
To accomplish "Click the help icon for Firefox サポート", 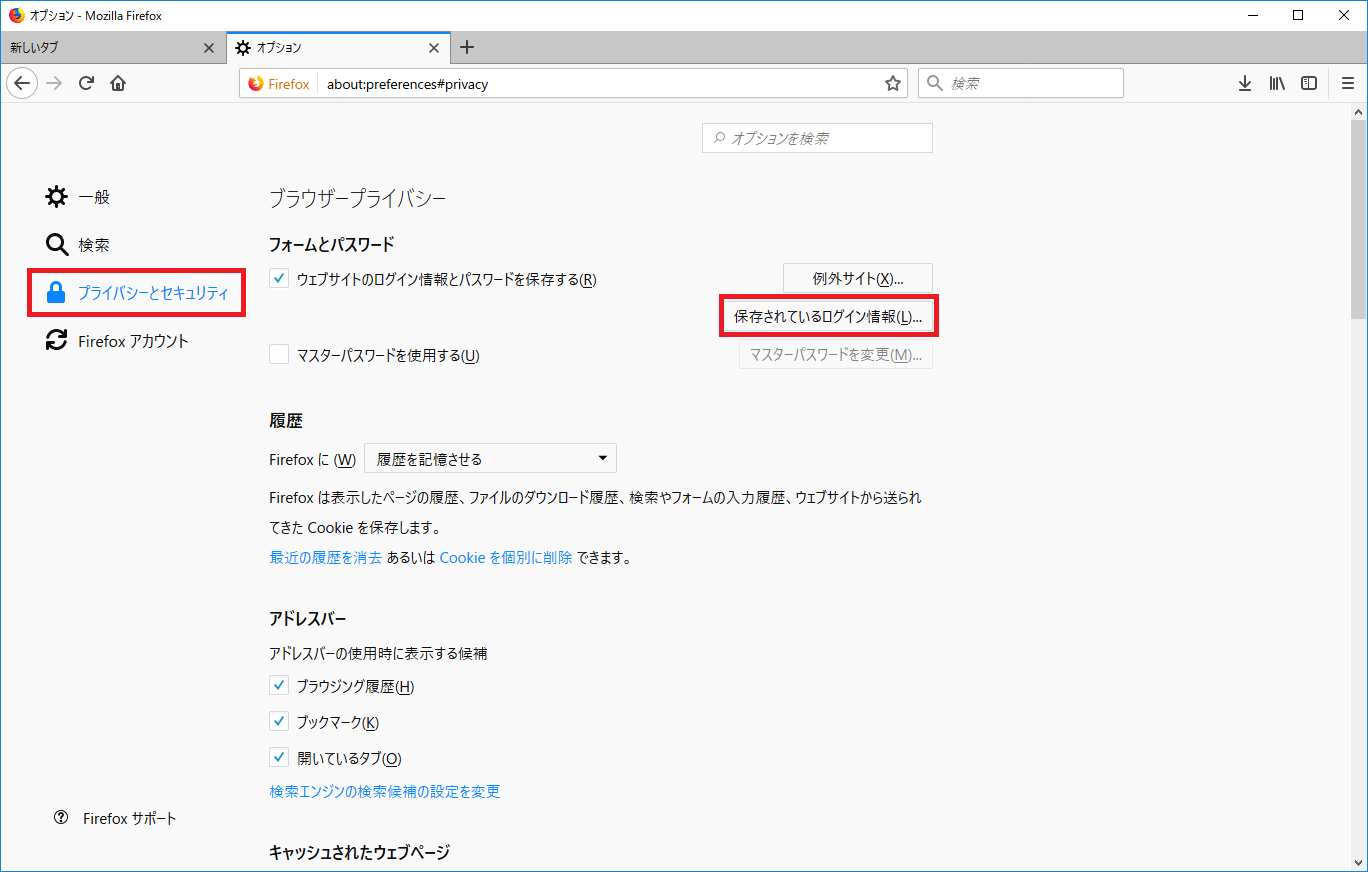I will 61,818.
